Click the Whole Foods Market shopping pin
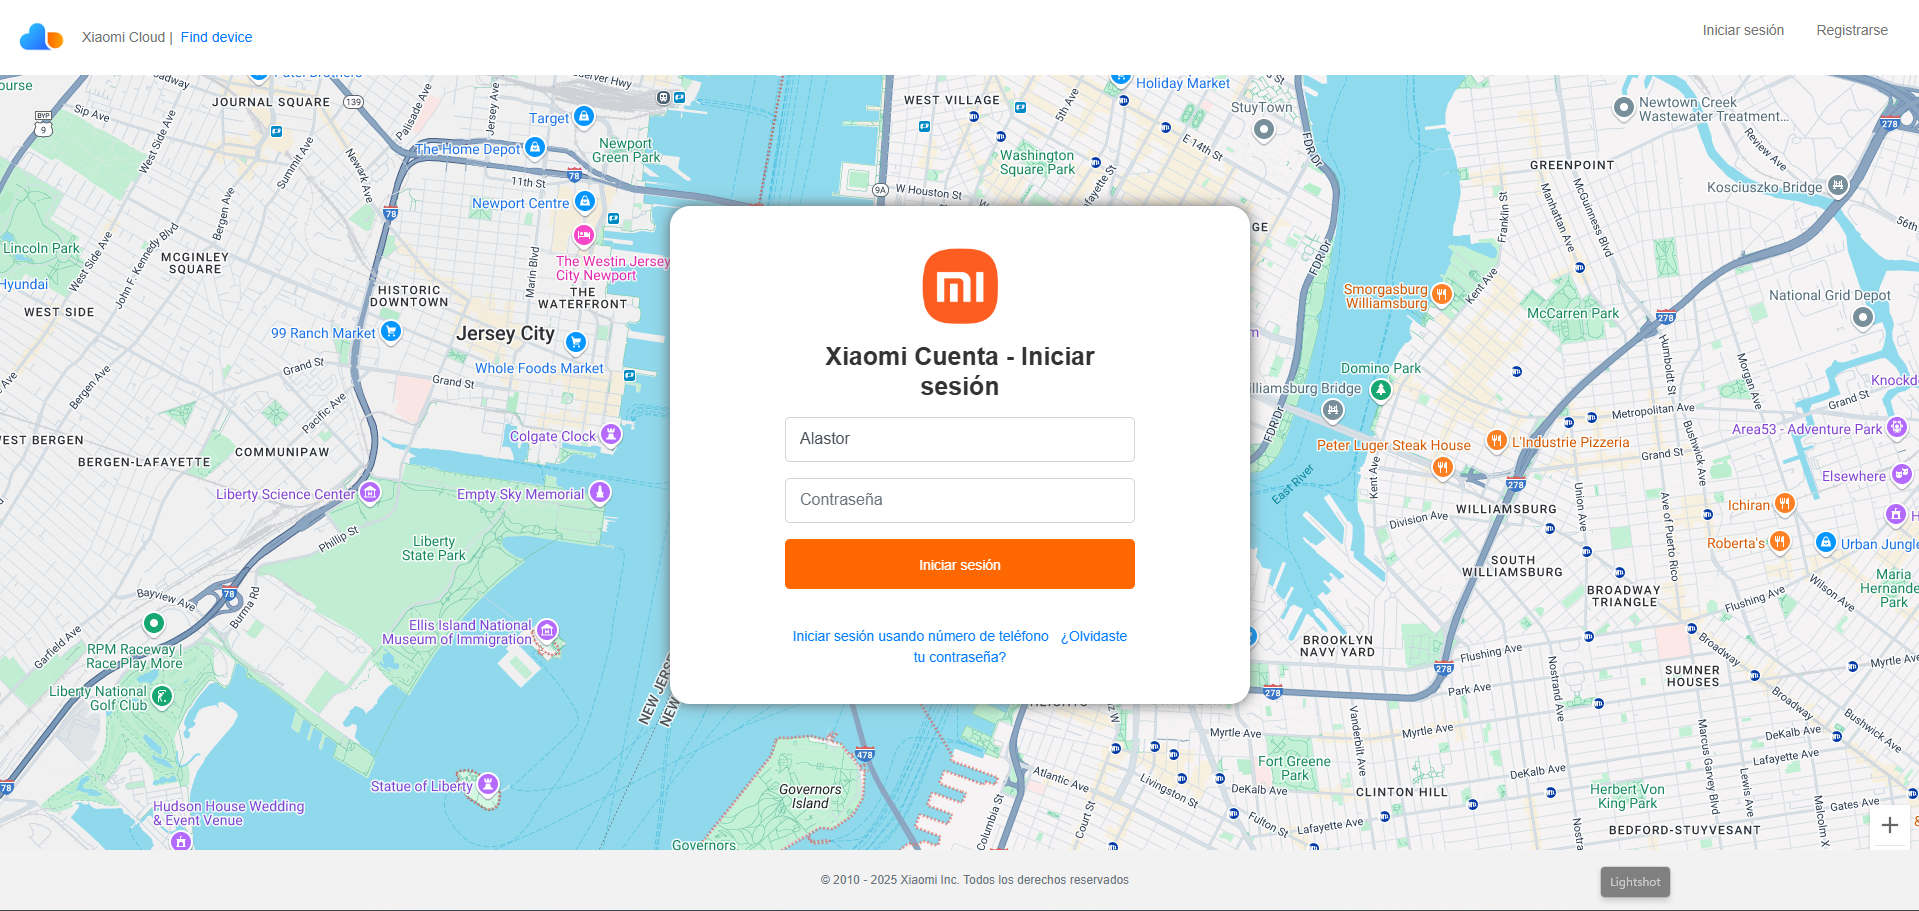Screen dimensions: 1919x911 click(576, 342)
